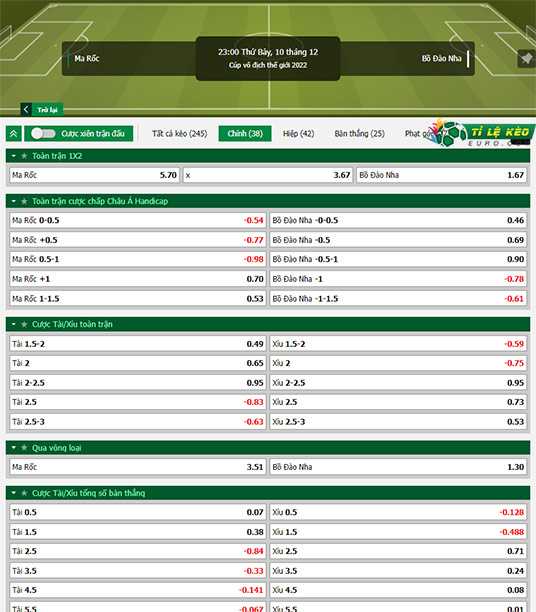536x612 pixels.
Task: Toggle the Cược xiên trận đấu switch
Action: click(43, 133)
